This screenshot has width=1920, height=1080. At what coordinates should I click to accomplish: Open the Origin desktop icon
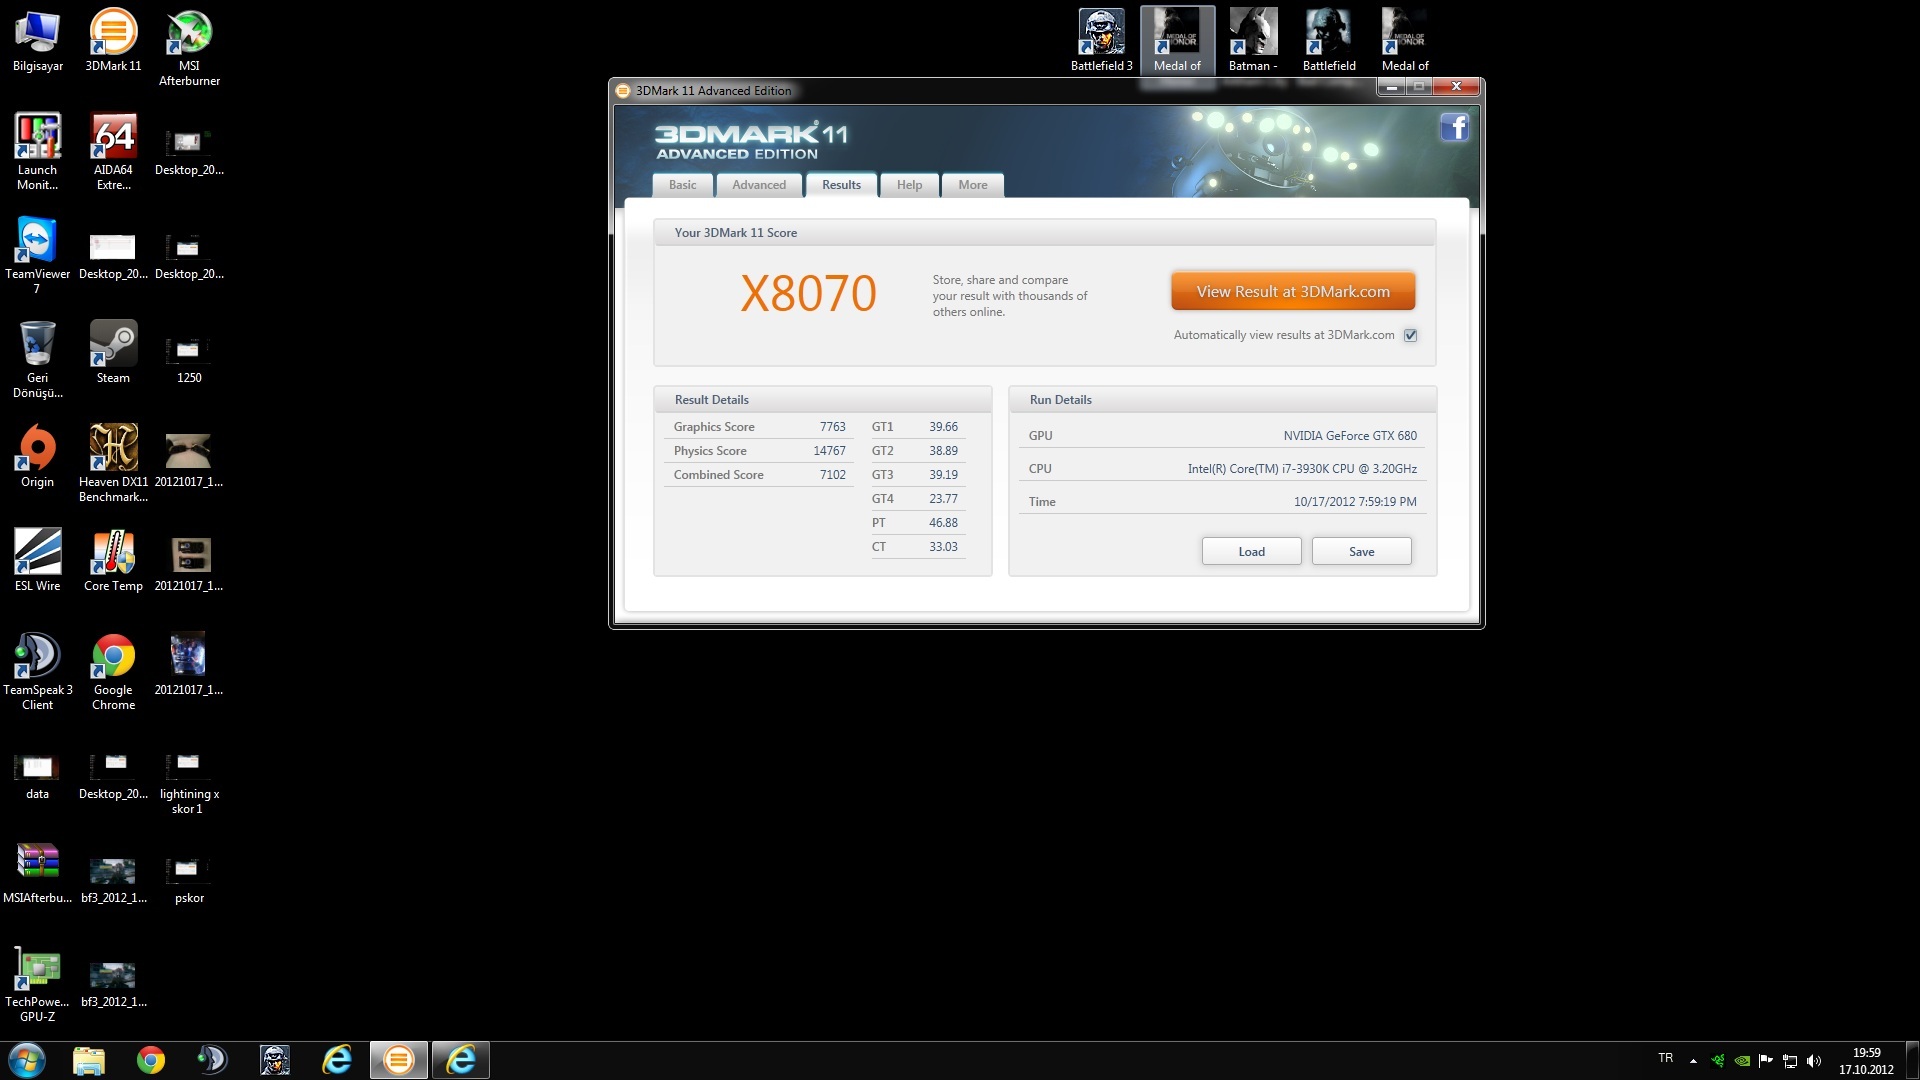tap(37, 456)
